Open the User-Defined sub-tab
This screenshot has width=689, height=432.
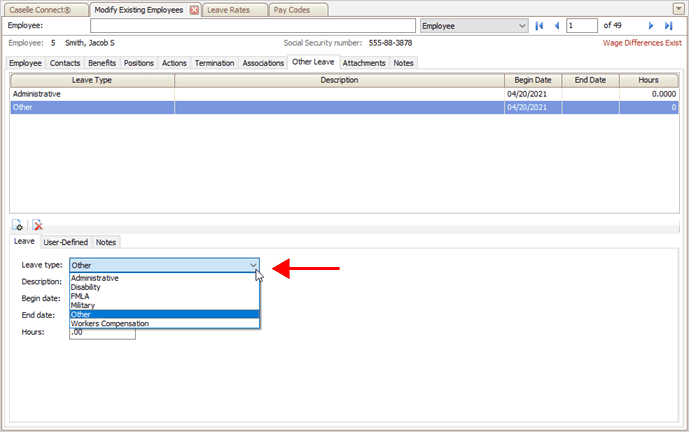tap(66, 242)
